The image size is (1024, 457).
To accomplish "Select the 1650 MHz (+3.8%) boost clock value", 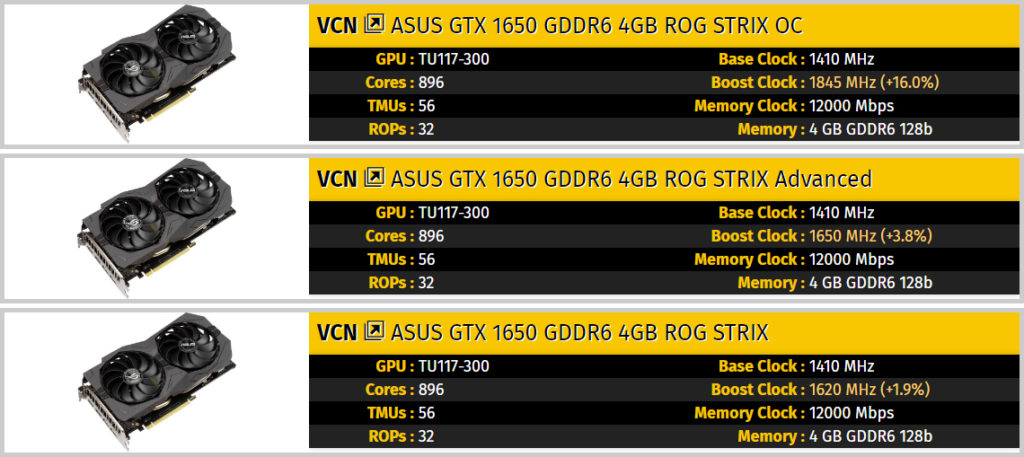I will coord(870,236).
